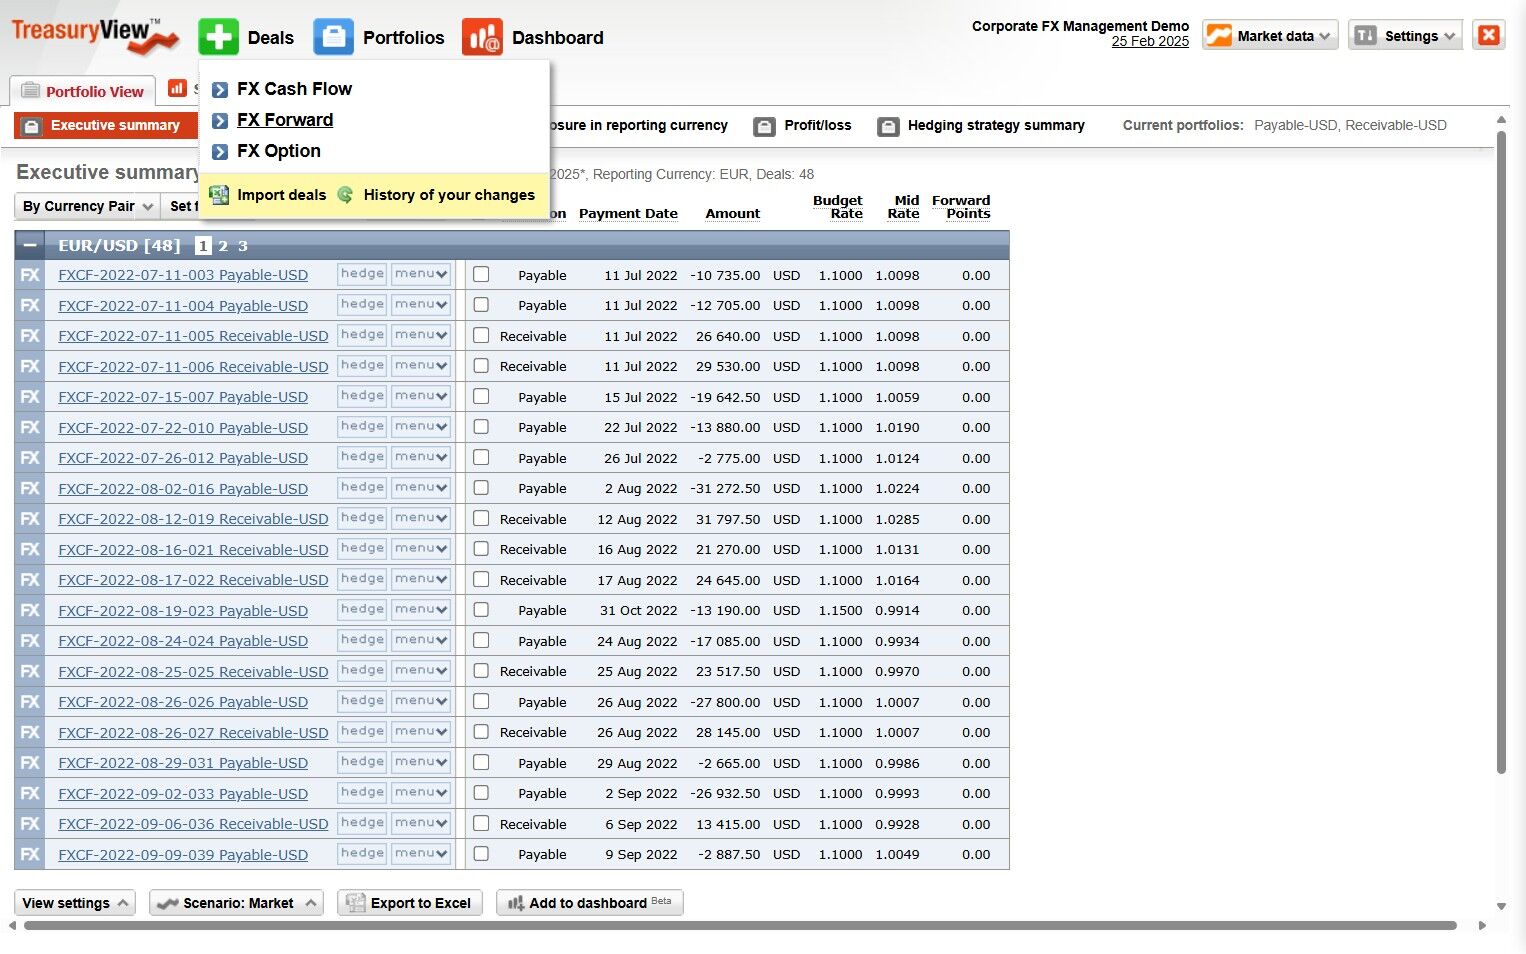Click the green Deals plus icon

[x=218, y=37]
